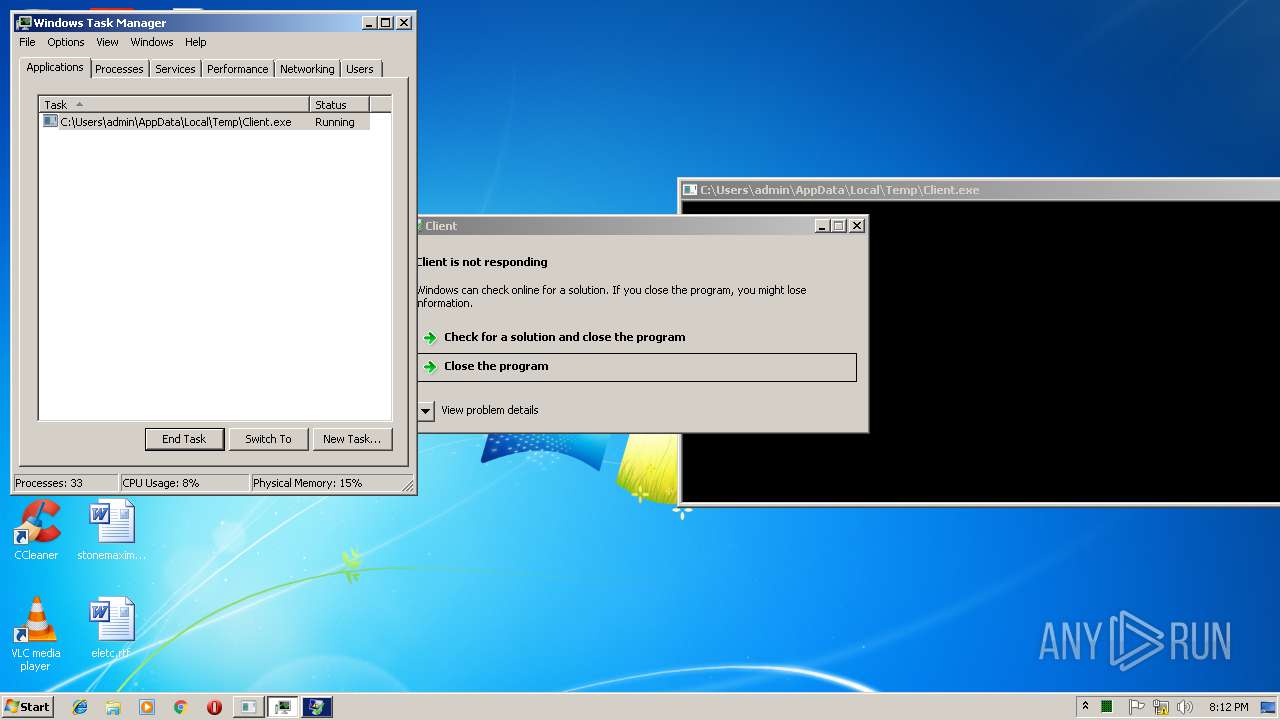Viewport: 1280px width, 720px height.
Task: Click the View problem details label
Action: pyautogui.click(x=490, y=410)
